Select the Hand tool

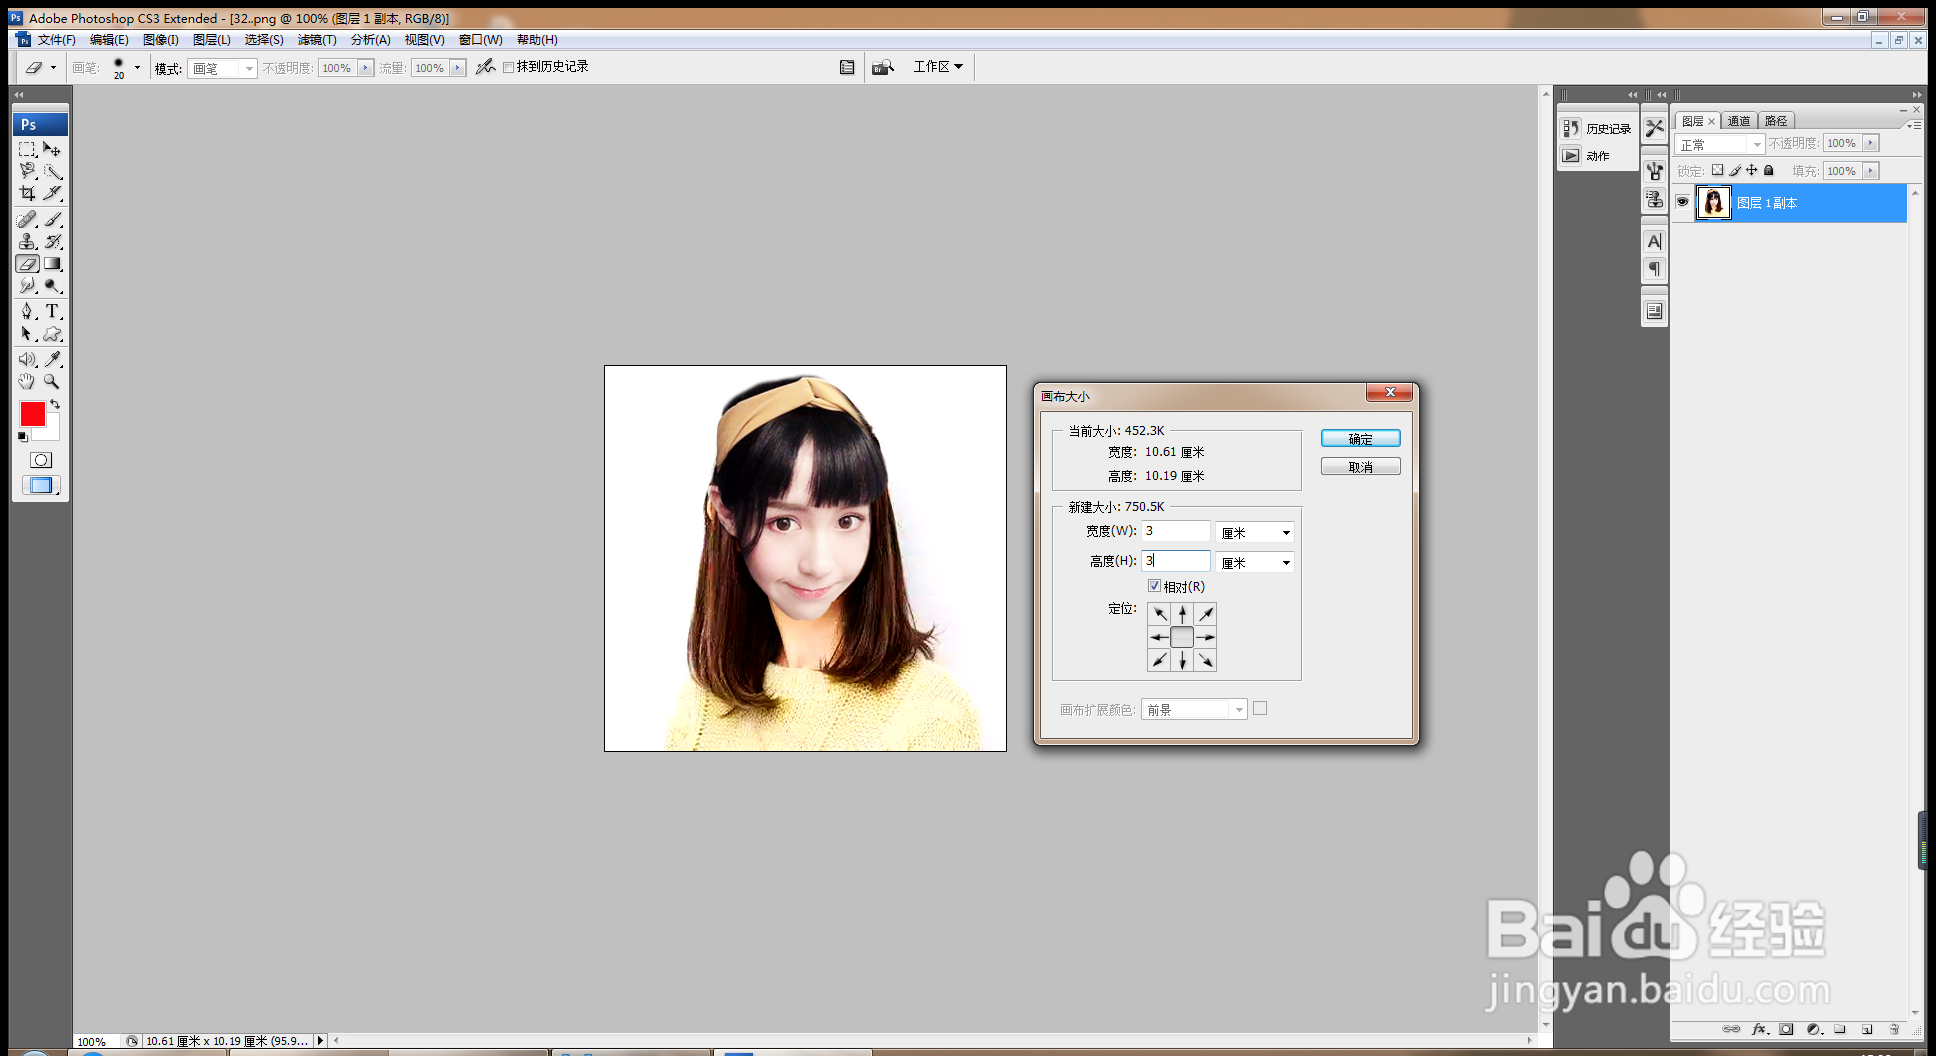click(x=27, y=381)
